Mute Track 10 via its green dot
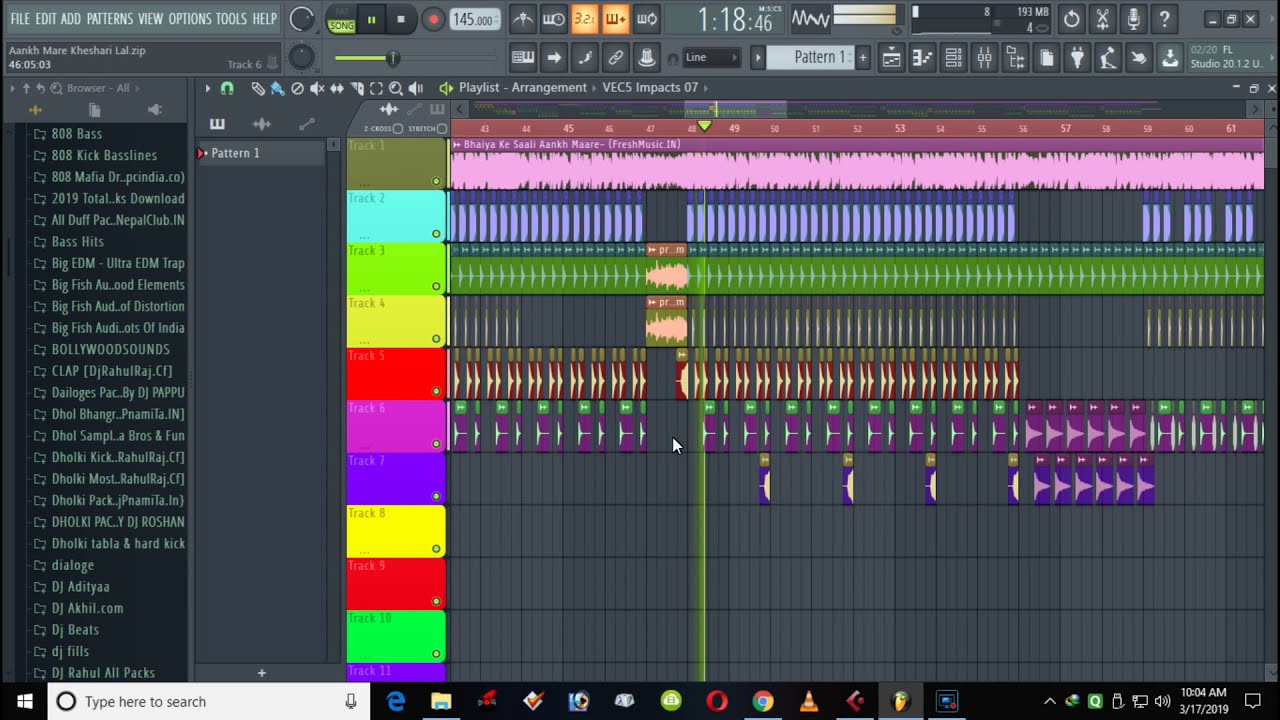Screen dimensions: 1280x720 436,654
